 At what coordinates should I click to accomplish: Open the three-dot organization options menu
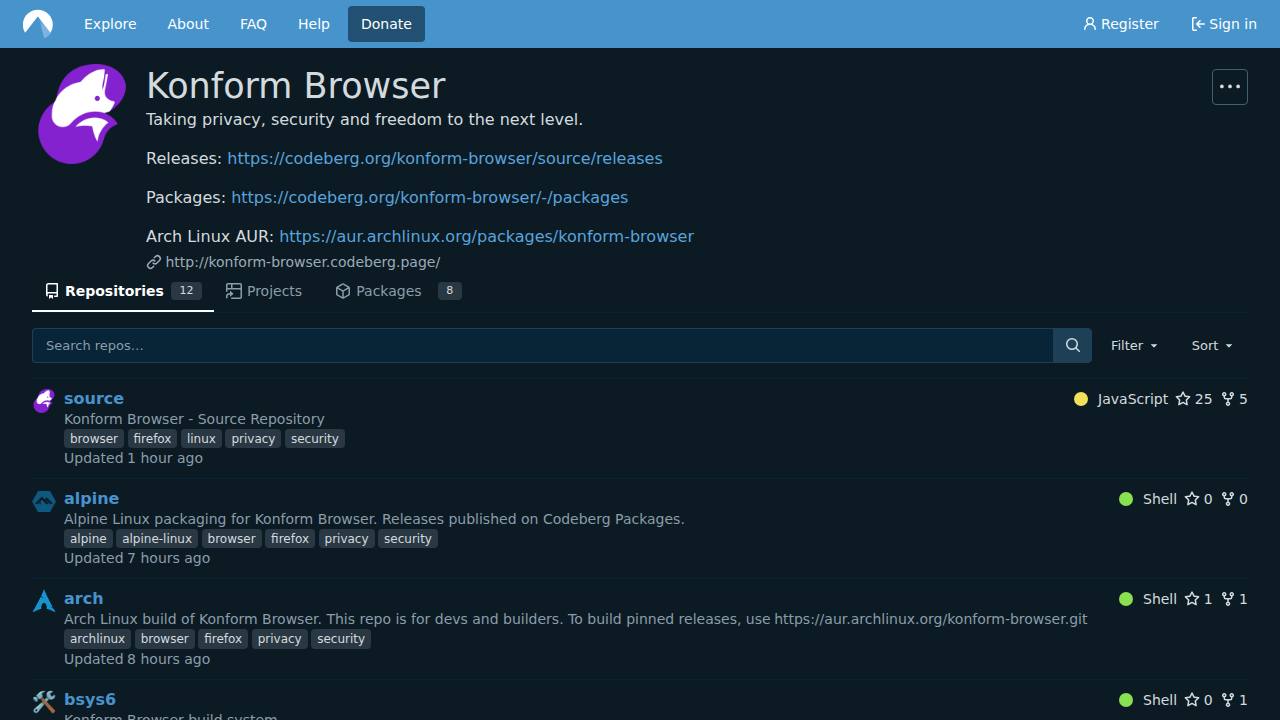point(1230,87)
